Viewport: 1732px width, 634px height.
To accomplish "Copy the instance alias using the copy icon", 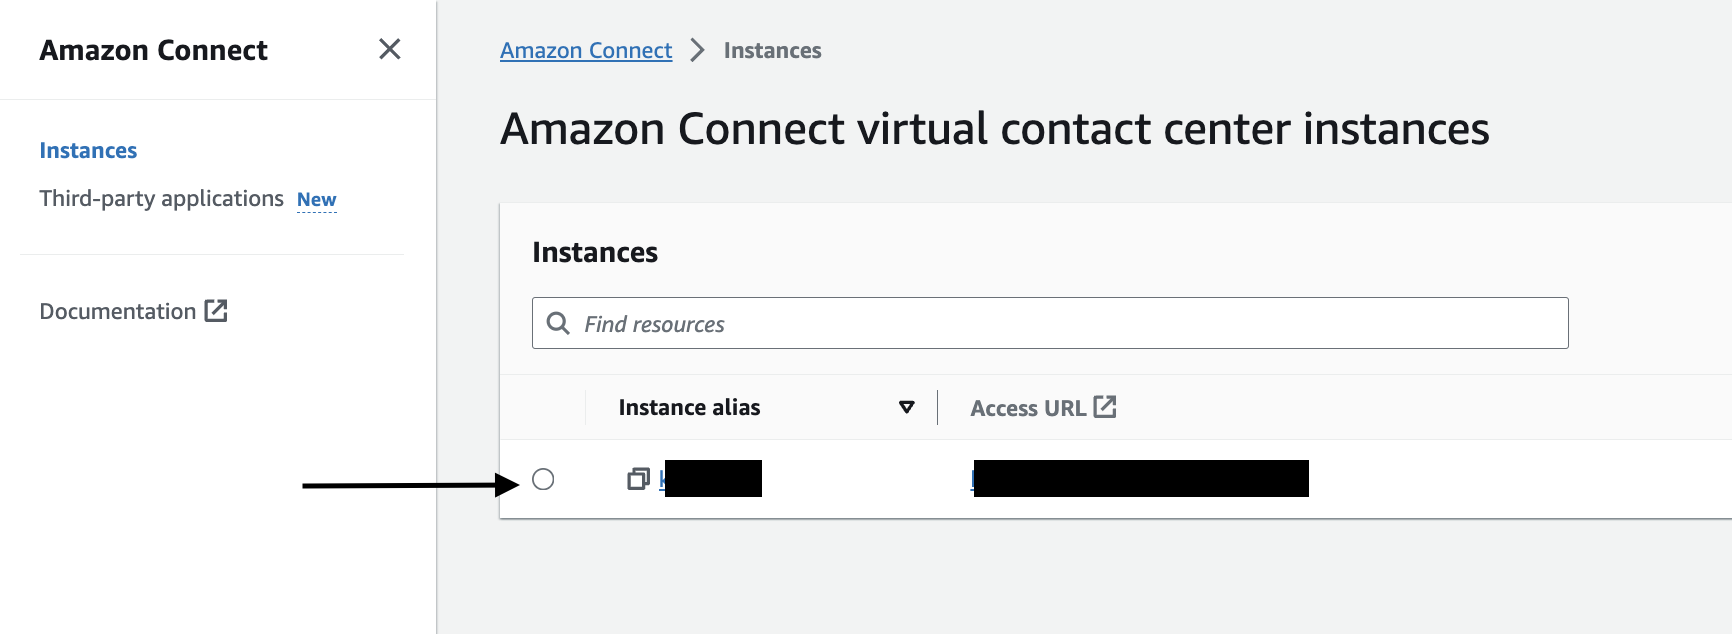I will [x=638, y=479].
